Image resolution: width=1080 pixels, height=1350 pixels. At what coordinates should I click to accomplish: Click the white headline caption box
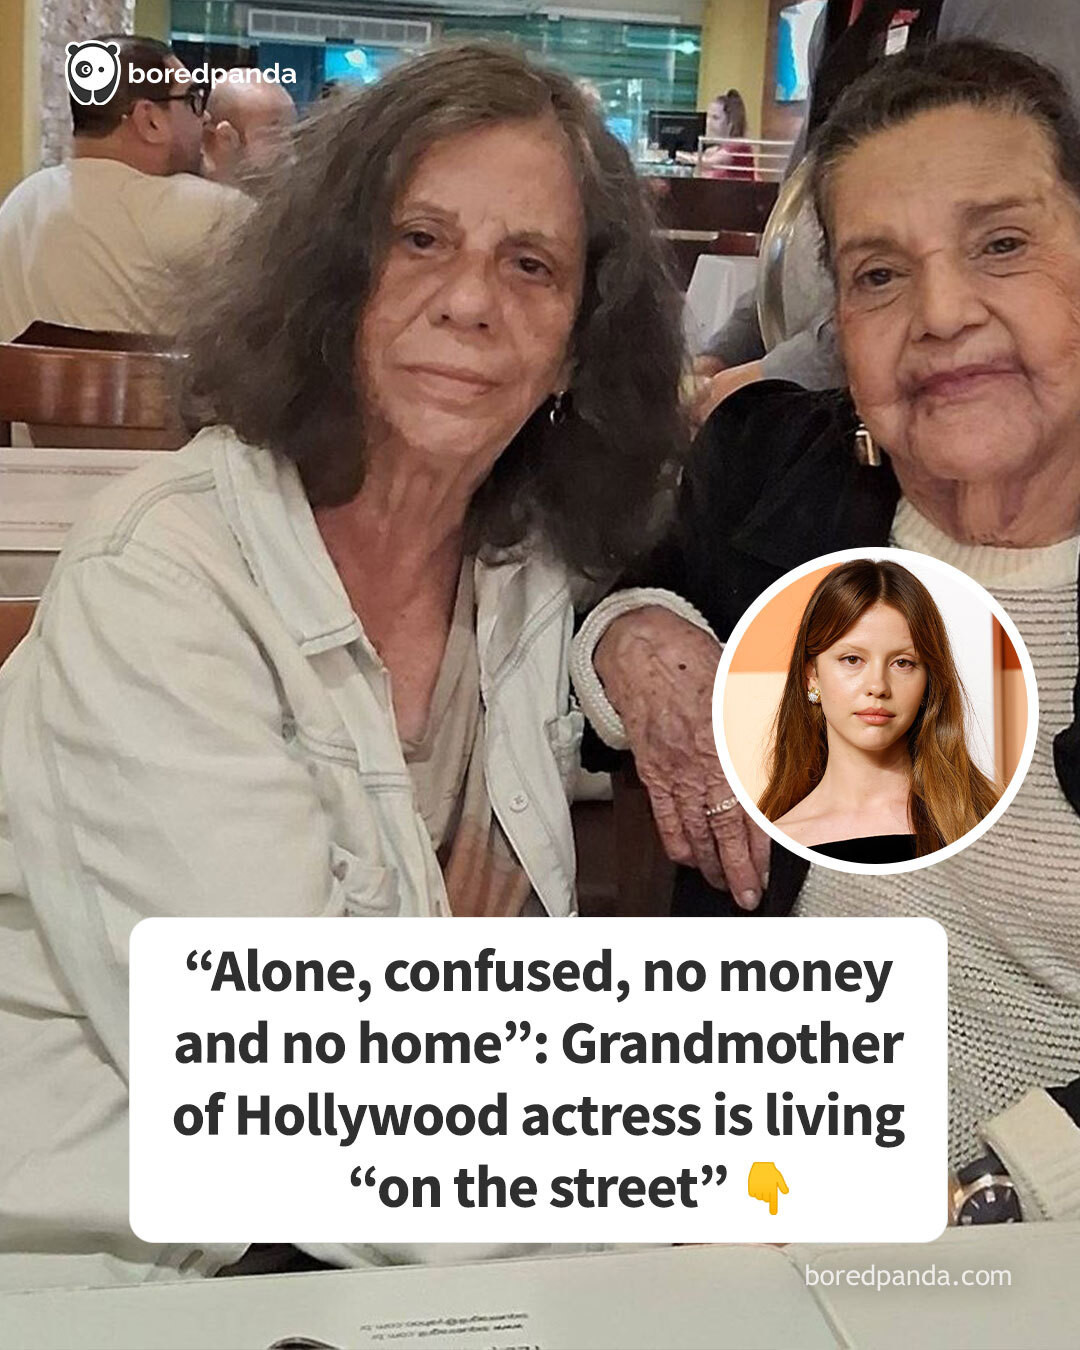[x=538, y=1080]
